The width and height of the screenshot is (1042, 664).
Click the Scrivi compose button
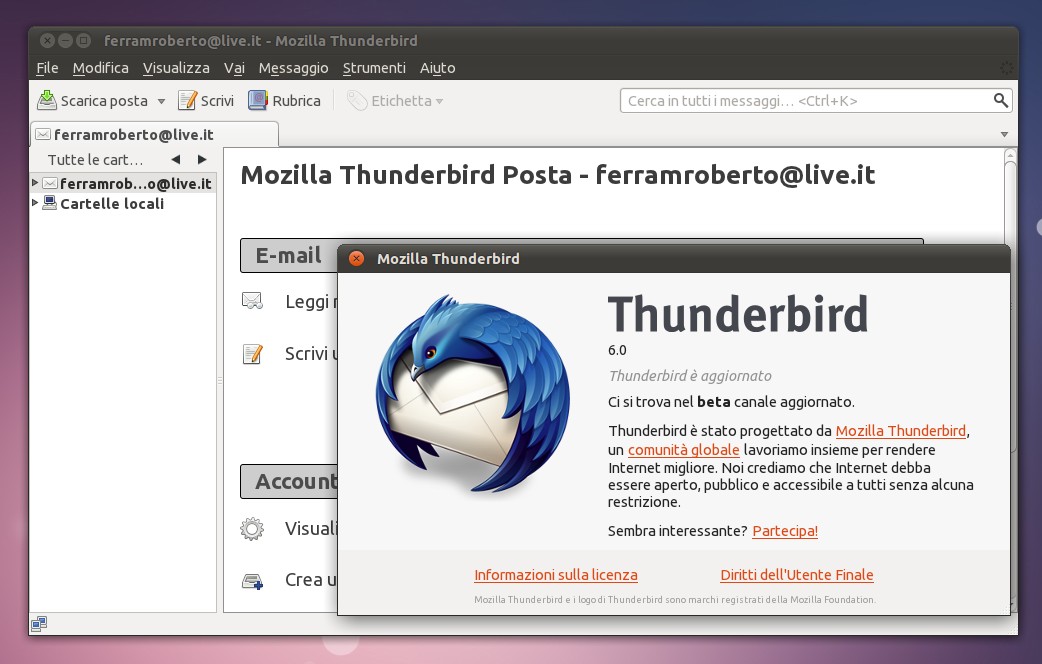pyautogui.click(x=206, y=100)
